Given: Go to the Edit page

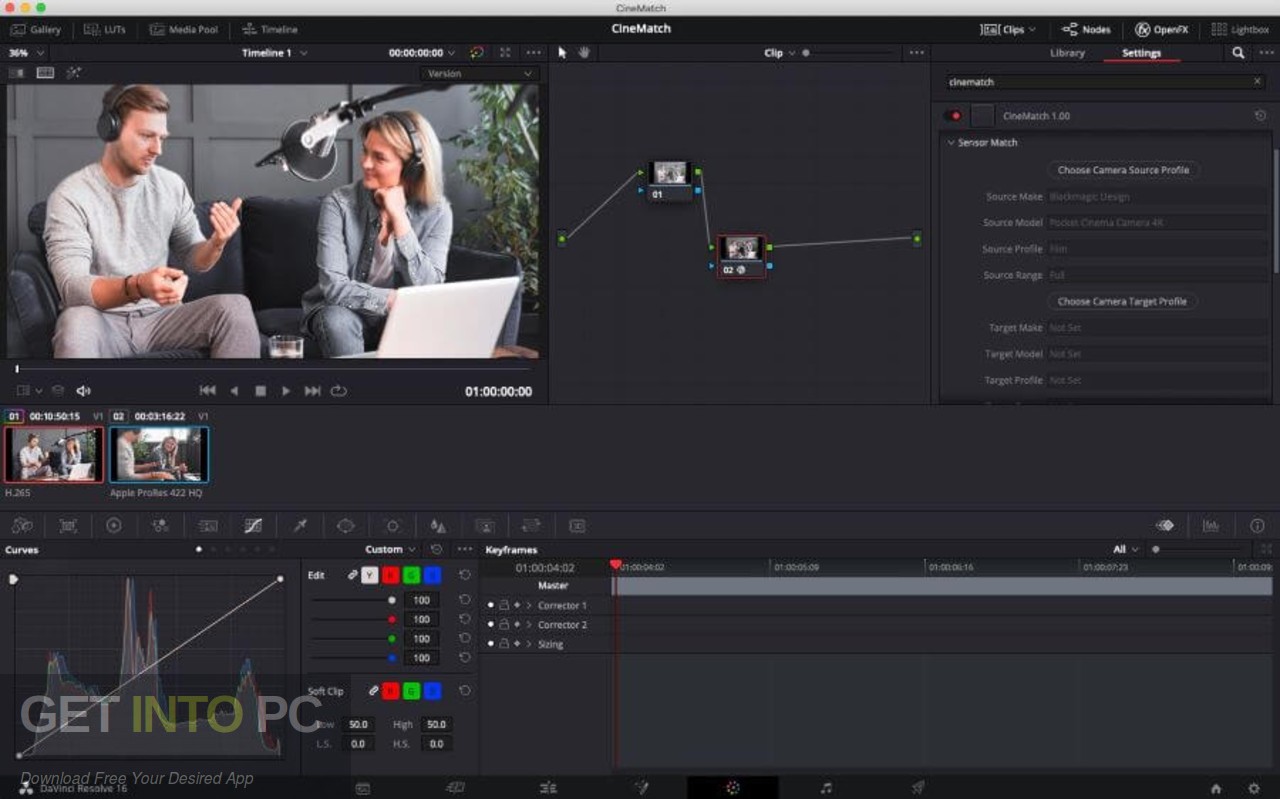Looking at the screenshot, I should 548,788.
